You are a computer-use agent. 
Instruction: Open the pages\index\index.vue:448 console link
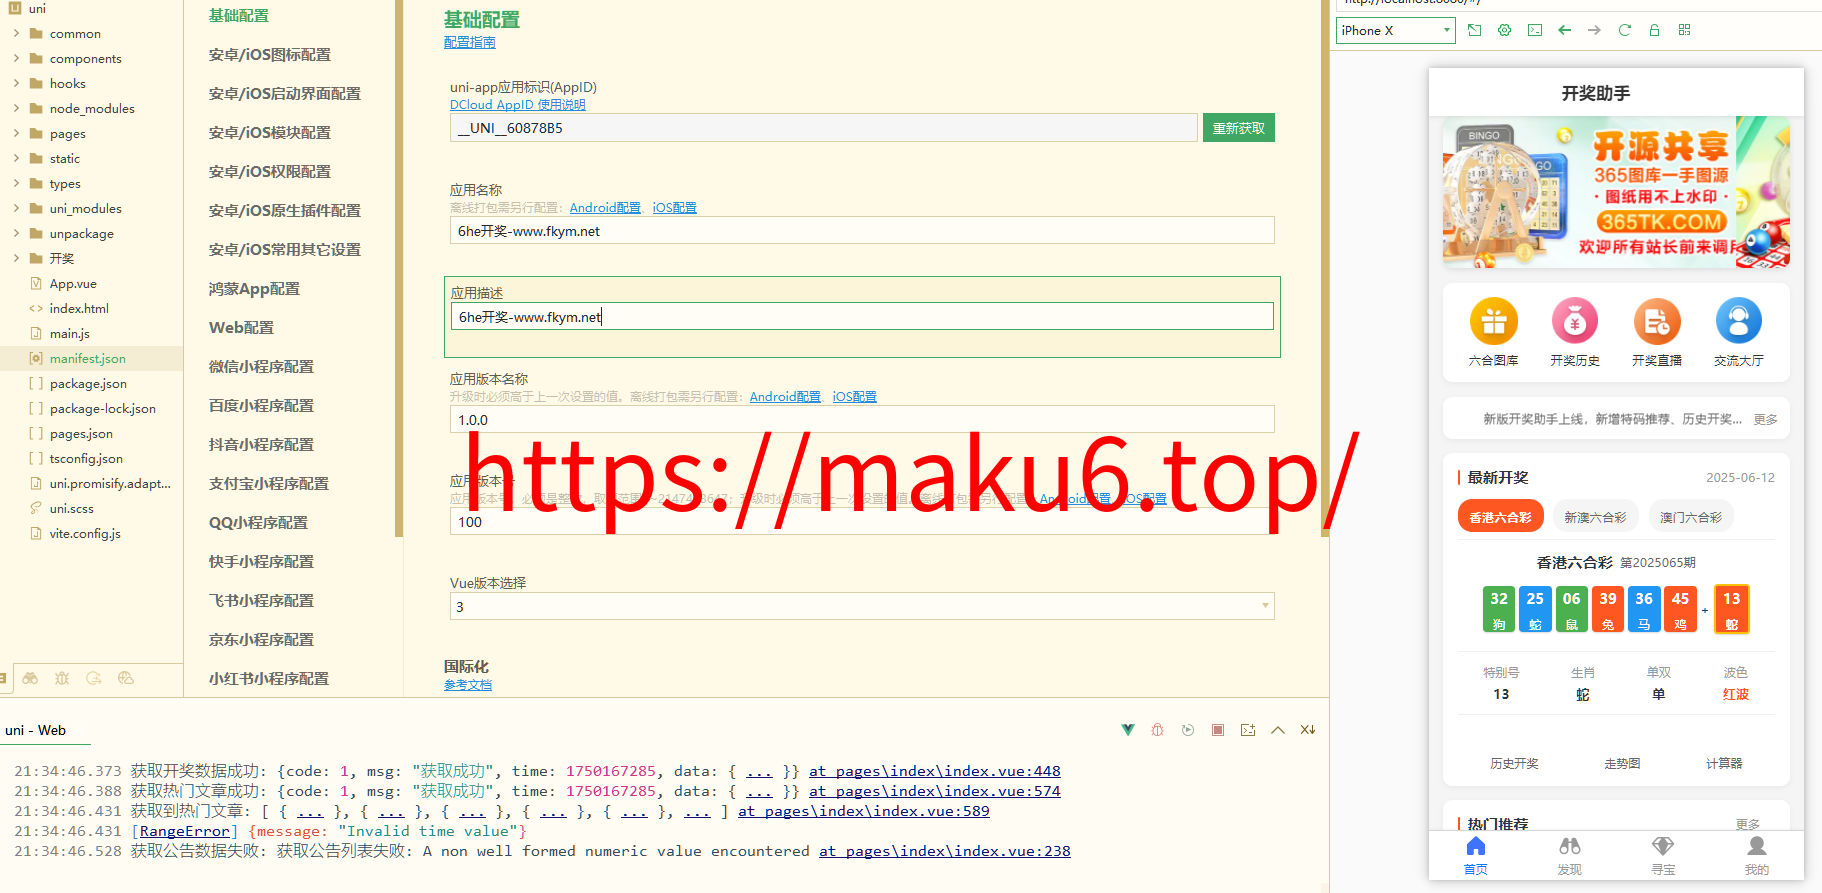click(935, 771)
